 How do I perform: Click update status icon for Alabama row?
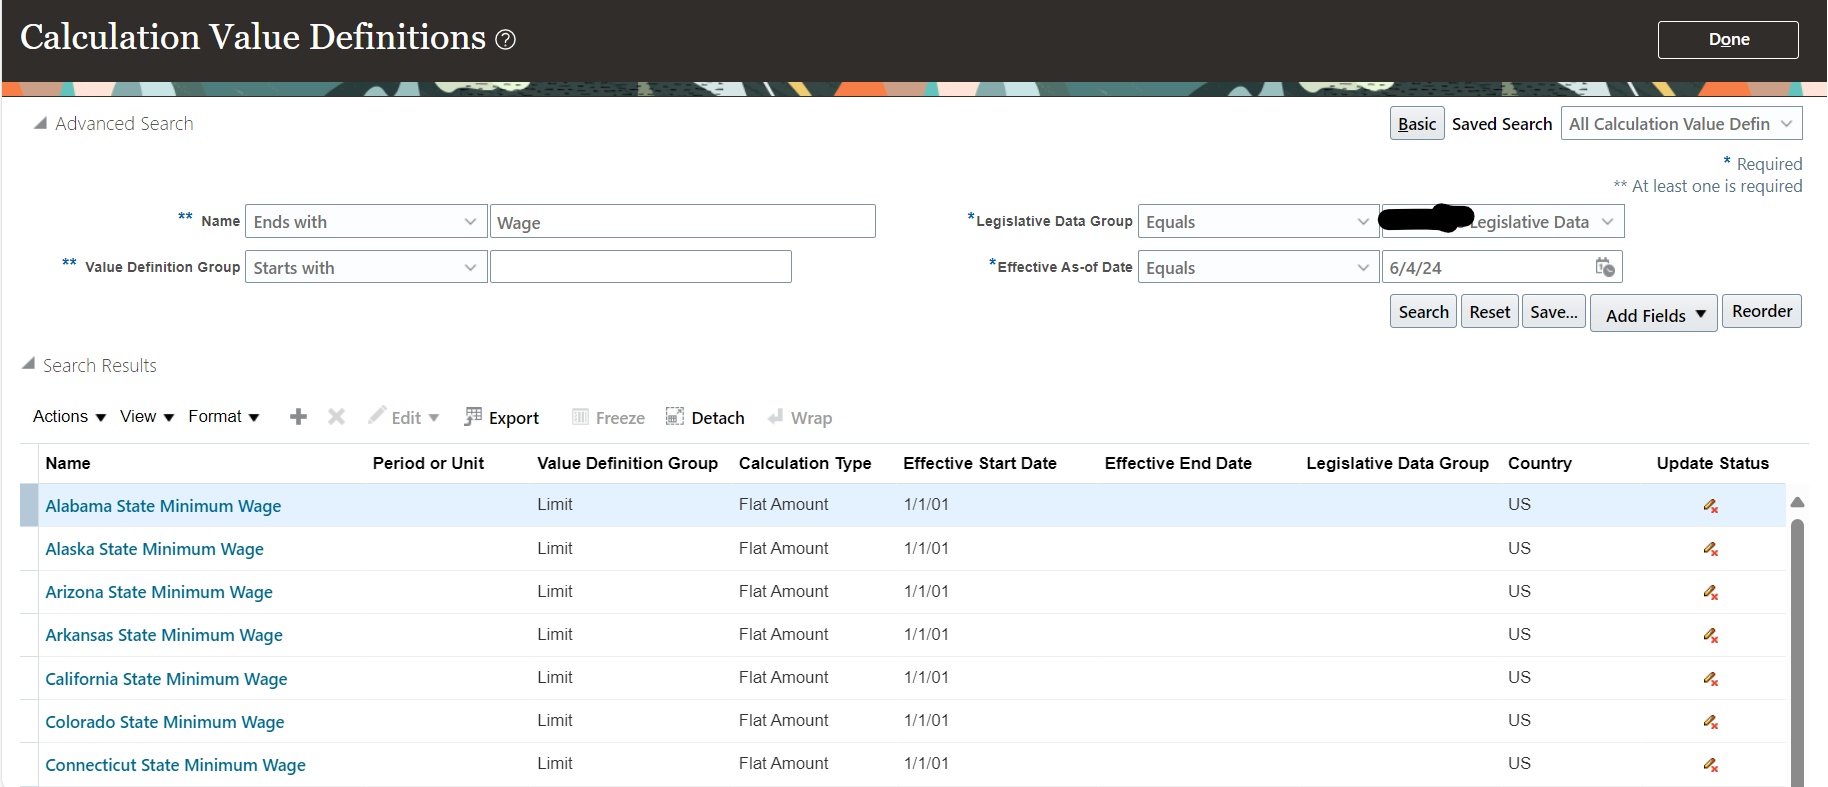pos(1710,506)
